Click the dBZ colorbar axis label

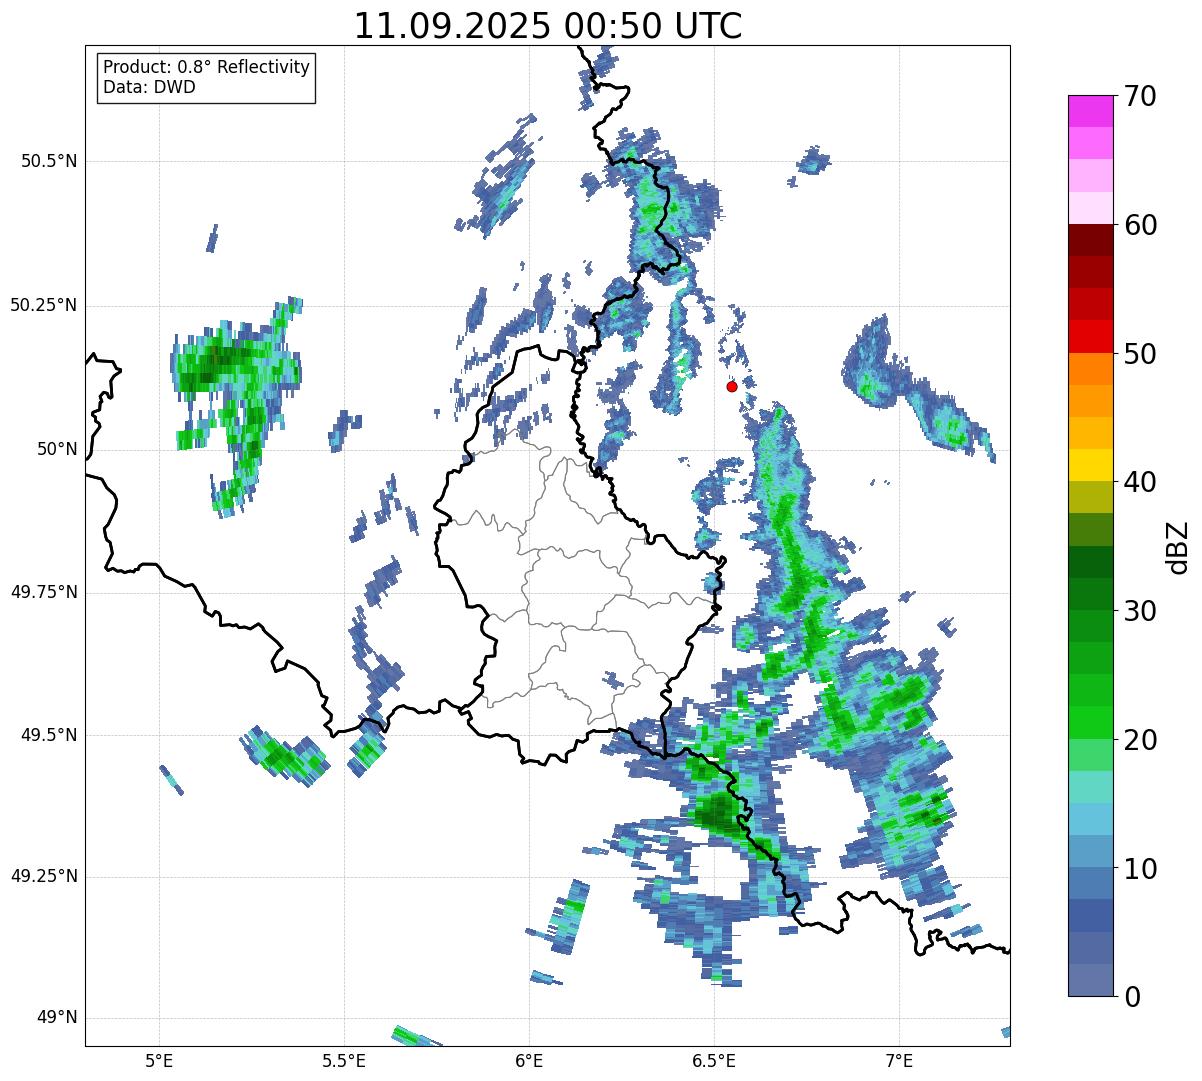pos(1178,547)
